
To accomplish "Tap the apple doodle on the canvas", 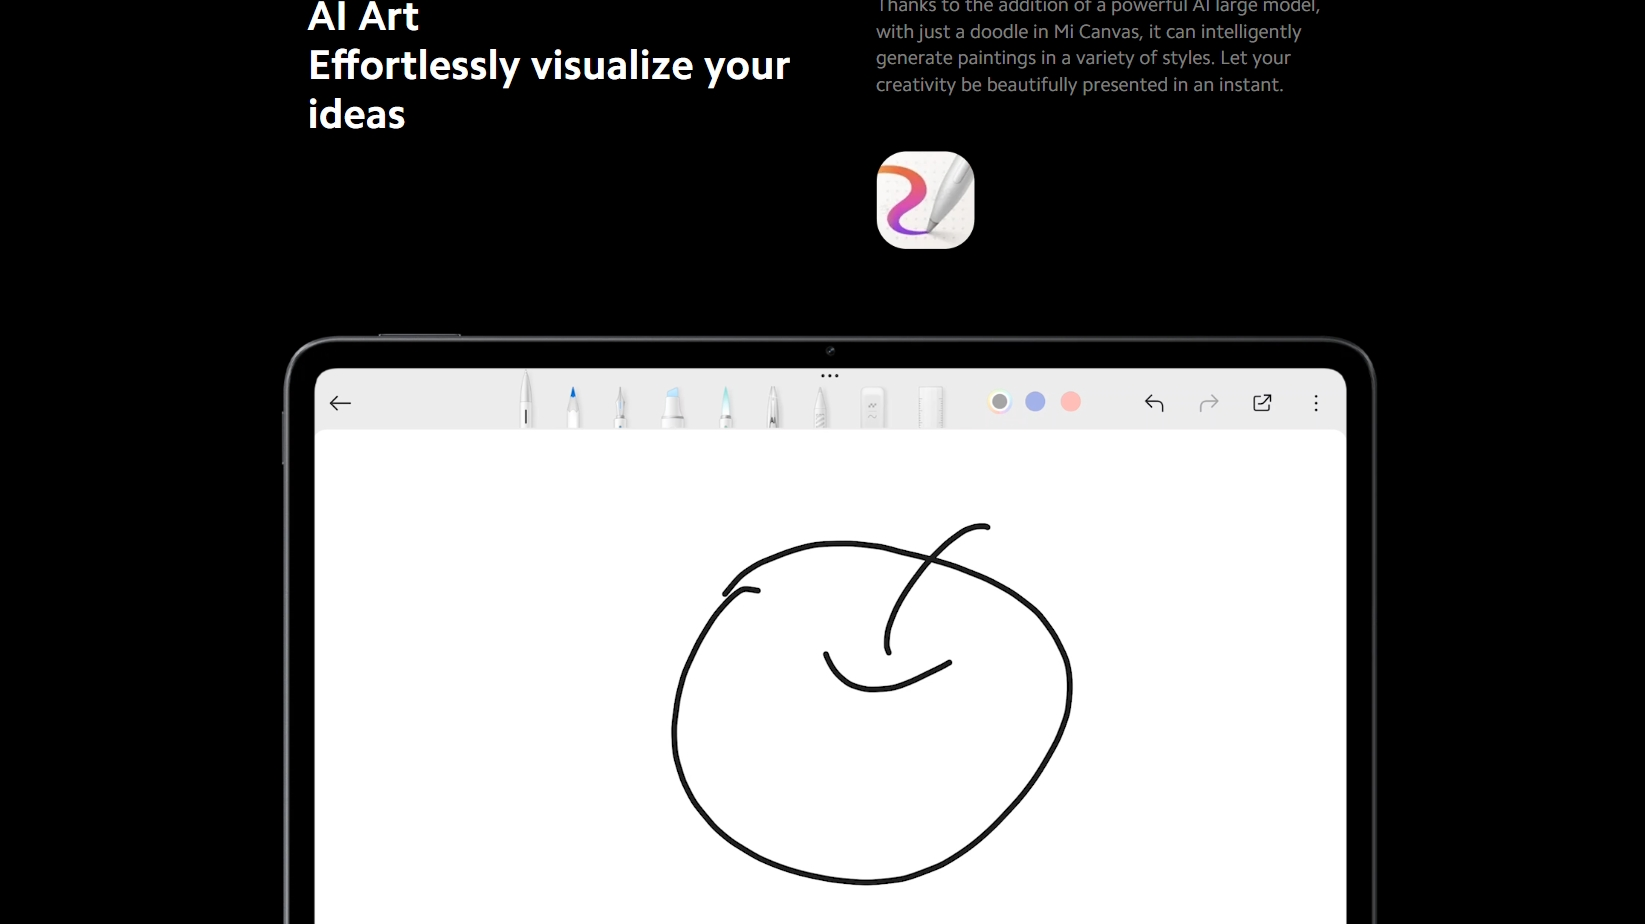I will click(x=872, y=704).
